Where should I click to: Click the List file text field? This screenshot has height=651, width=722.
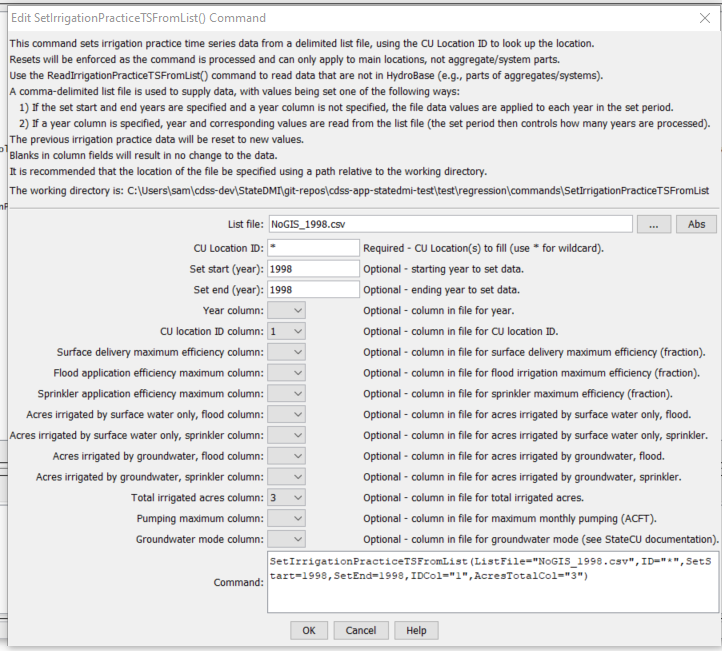[x=450, y=224]
